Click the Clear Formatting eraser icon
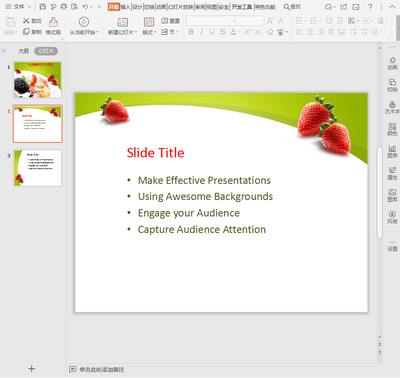Image resolution: width=400 pixels, height=378 pixels. coord(270,32)
